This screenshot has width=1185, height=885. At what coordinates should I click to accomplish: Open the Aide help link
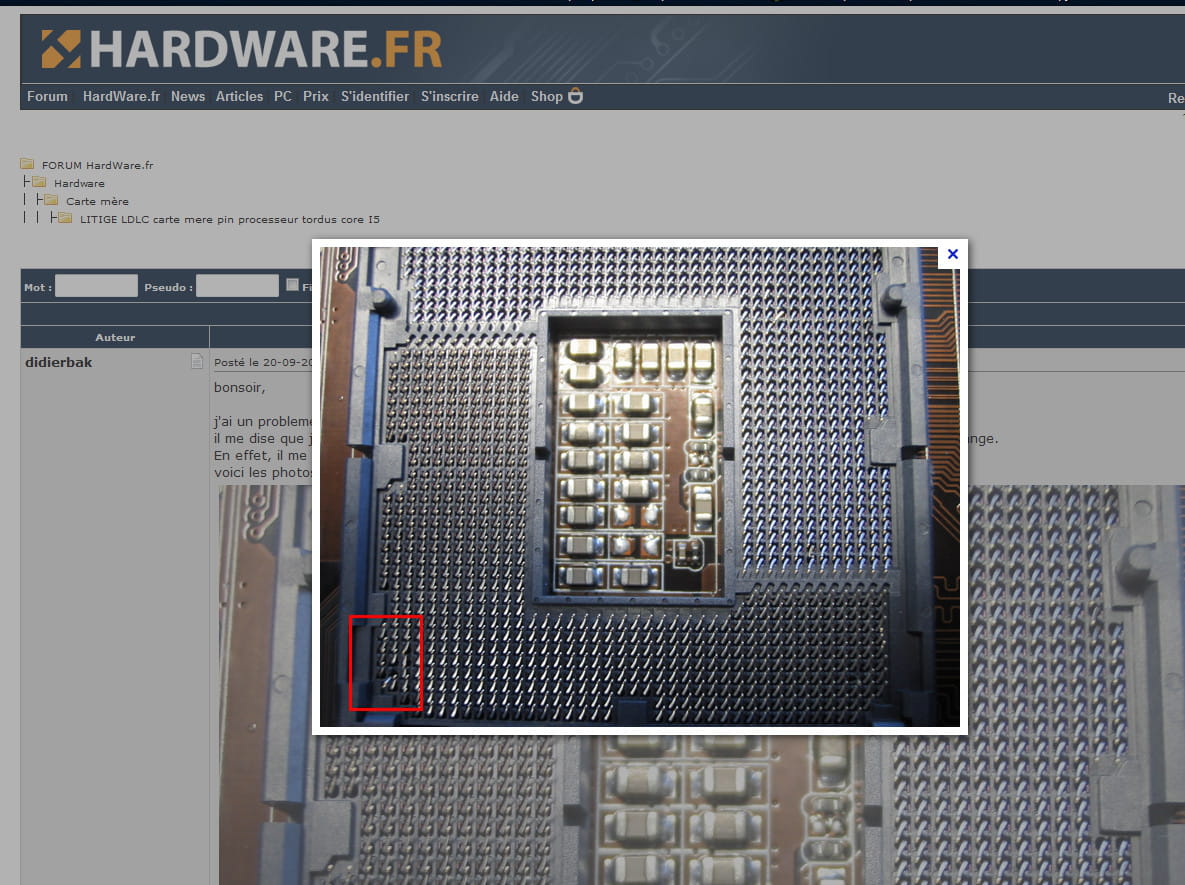504,97
